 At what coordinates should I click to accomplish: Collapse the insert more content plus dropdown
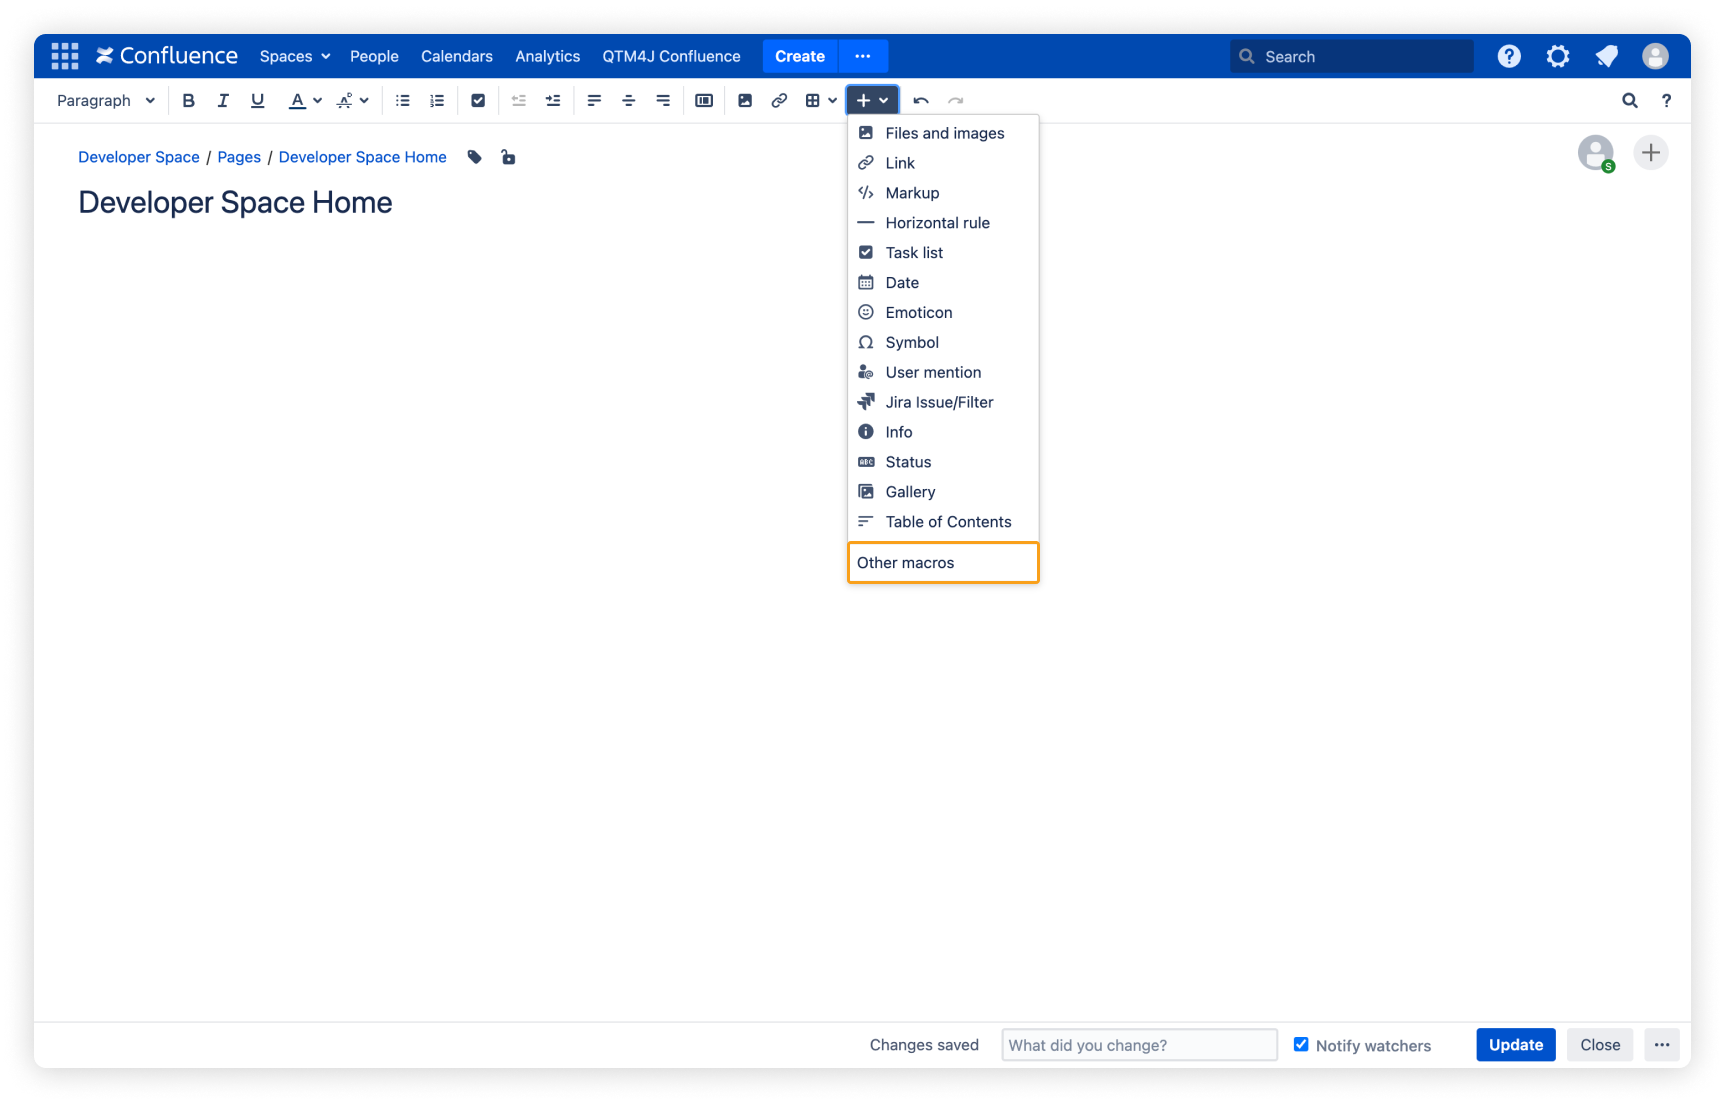pos(872,100)
